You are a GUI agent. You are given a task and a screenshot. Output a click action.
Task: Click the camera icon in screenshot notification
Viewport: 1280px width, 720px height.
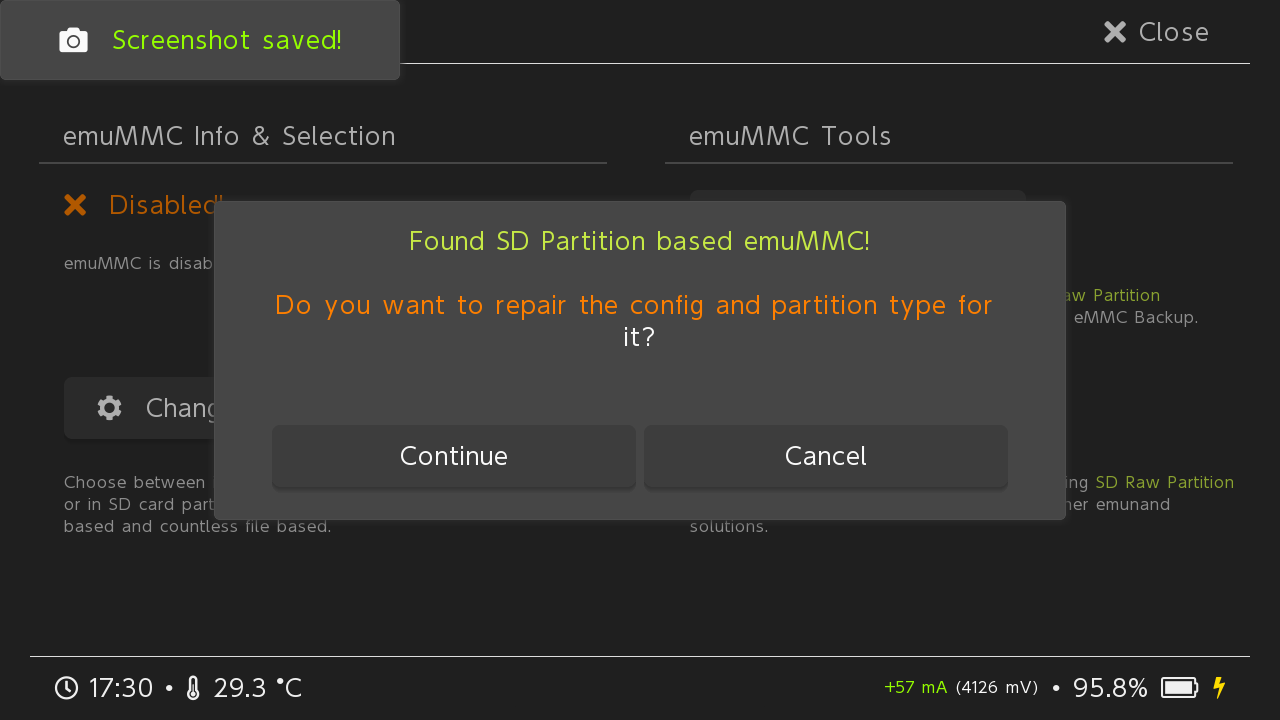(x=73, y=40)
